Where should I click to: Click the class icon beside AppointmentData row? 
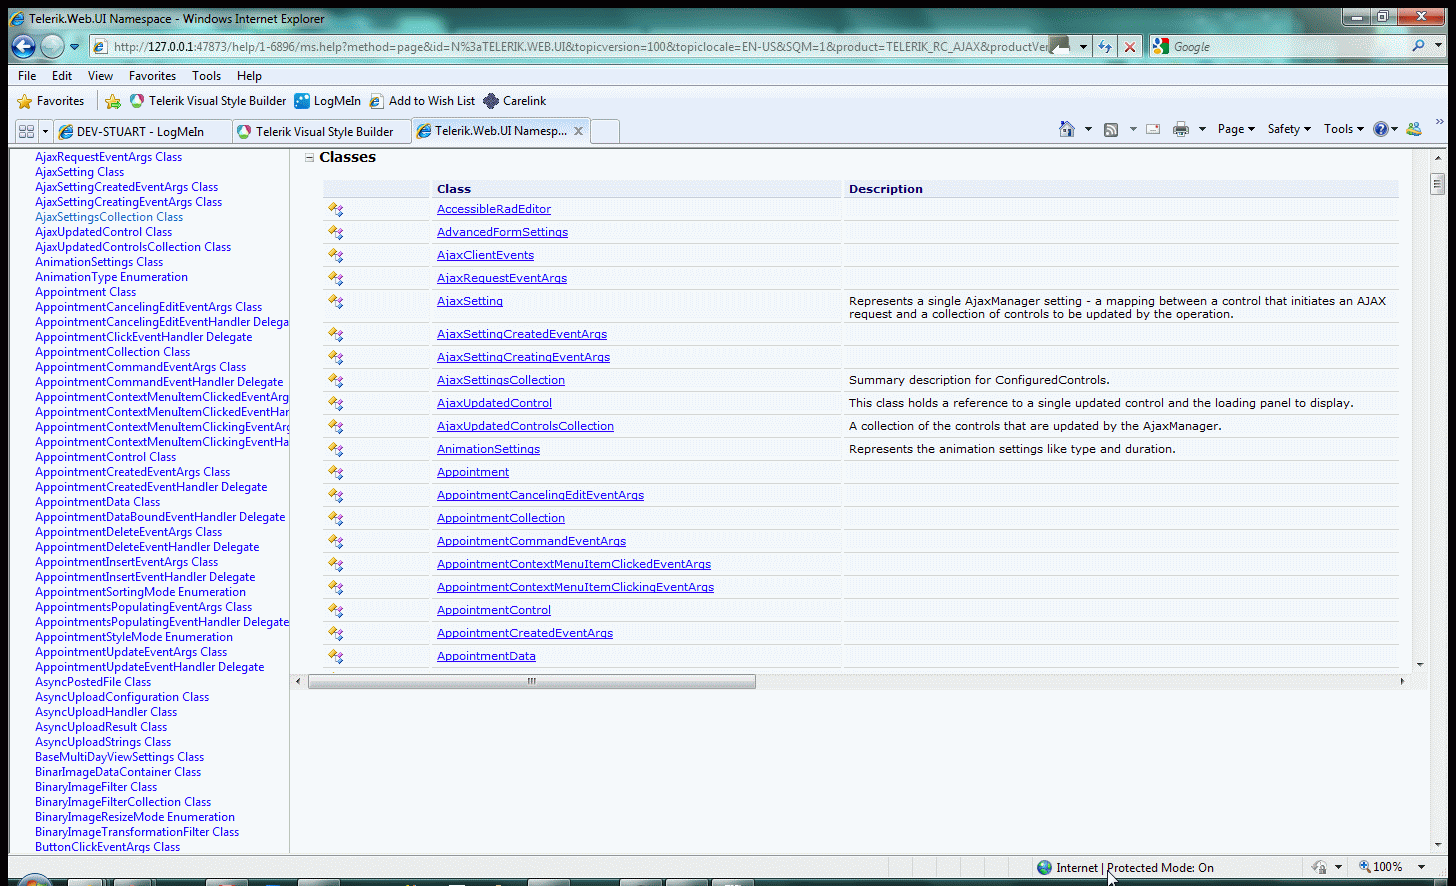(335, 656)
